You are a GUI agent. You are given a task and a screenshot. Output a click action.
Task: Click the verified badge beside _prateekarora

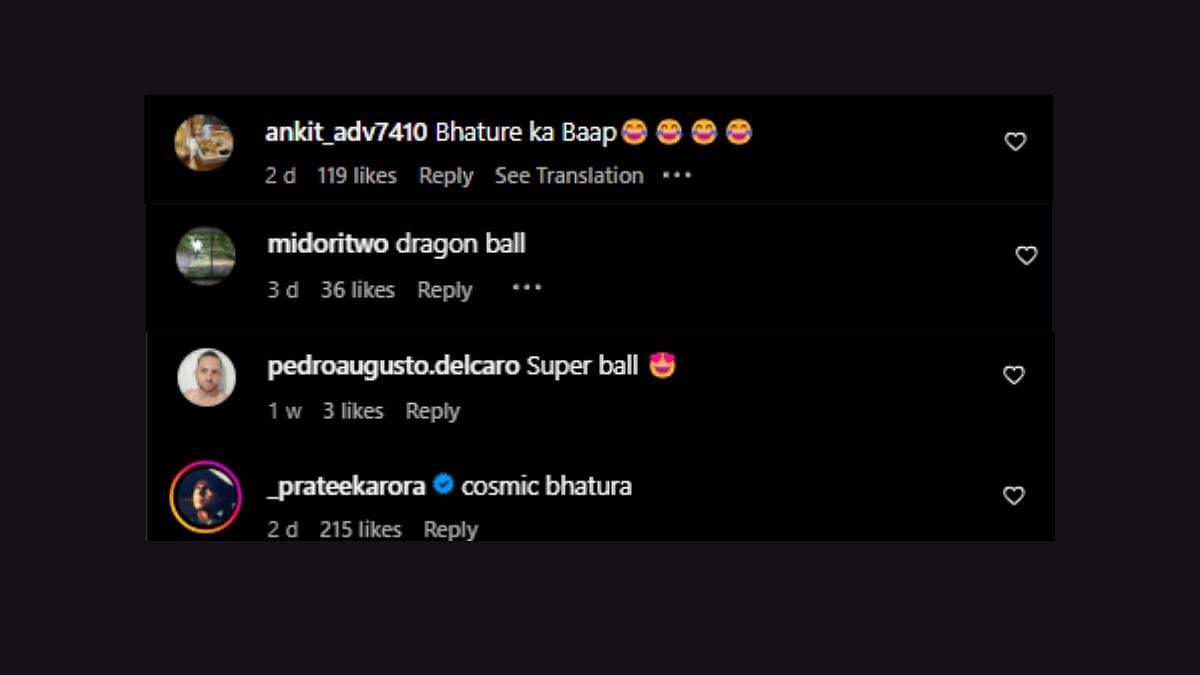coord(444,486)
